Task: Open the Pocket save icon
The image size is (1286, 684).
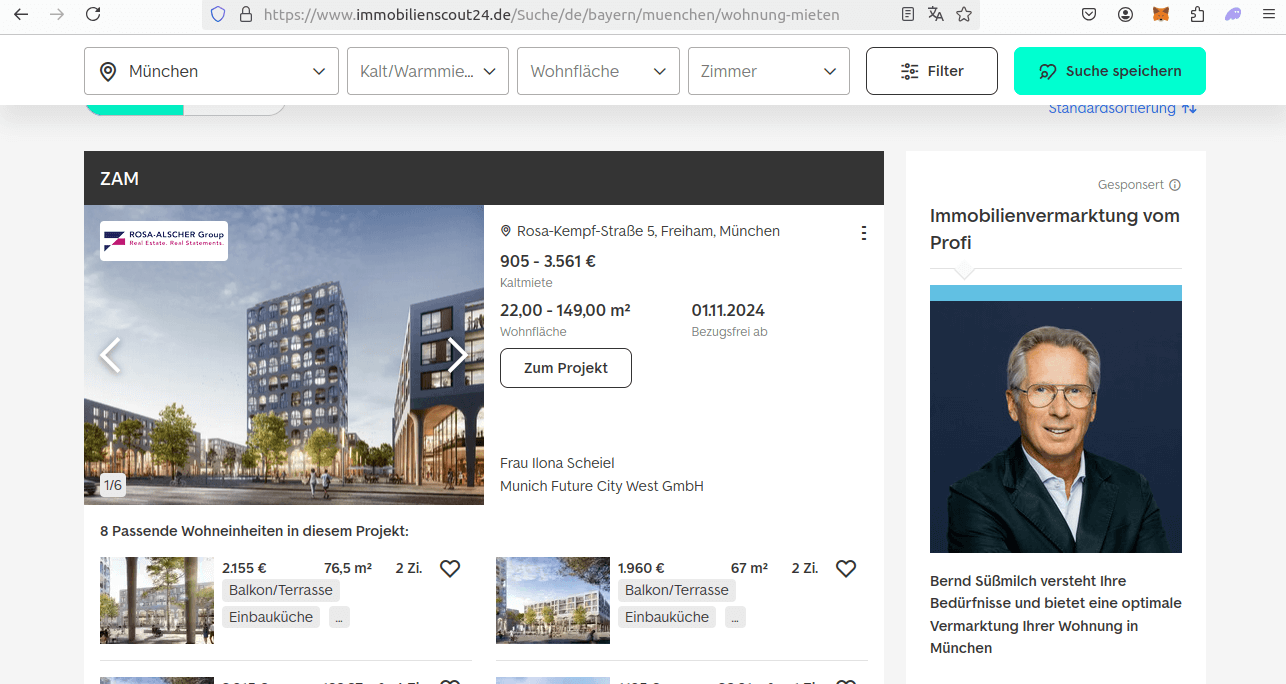Action: [x=1090, y=14]
